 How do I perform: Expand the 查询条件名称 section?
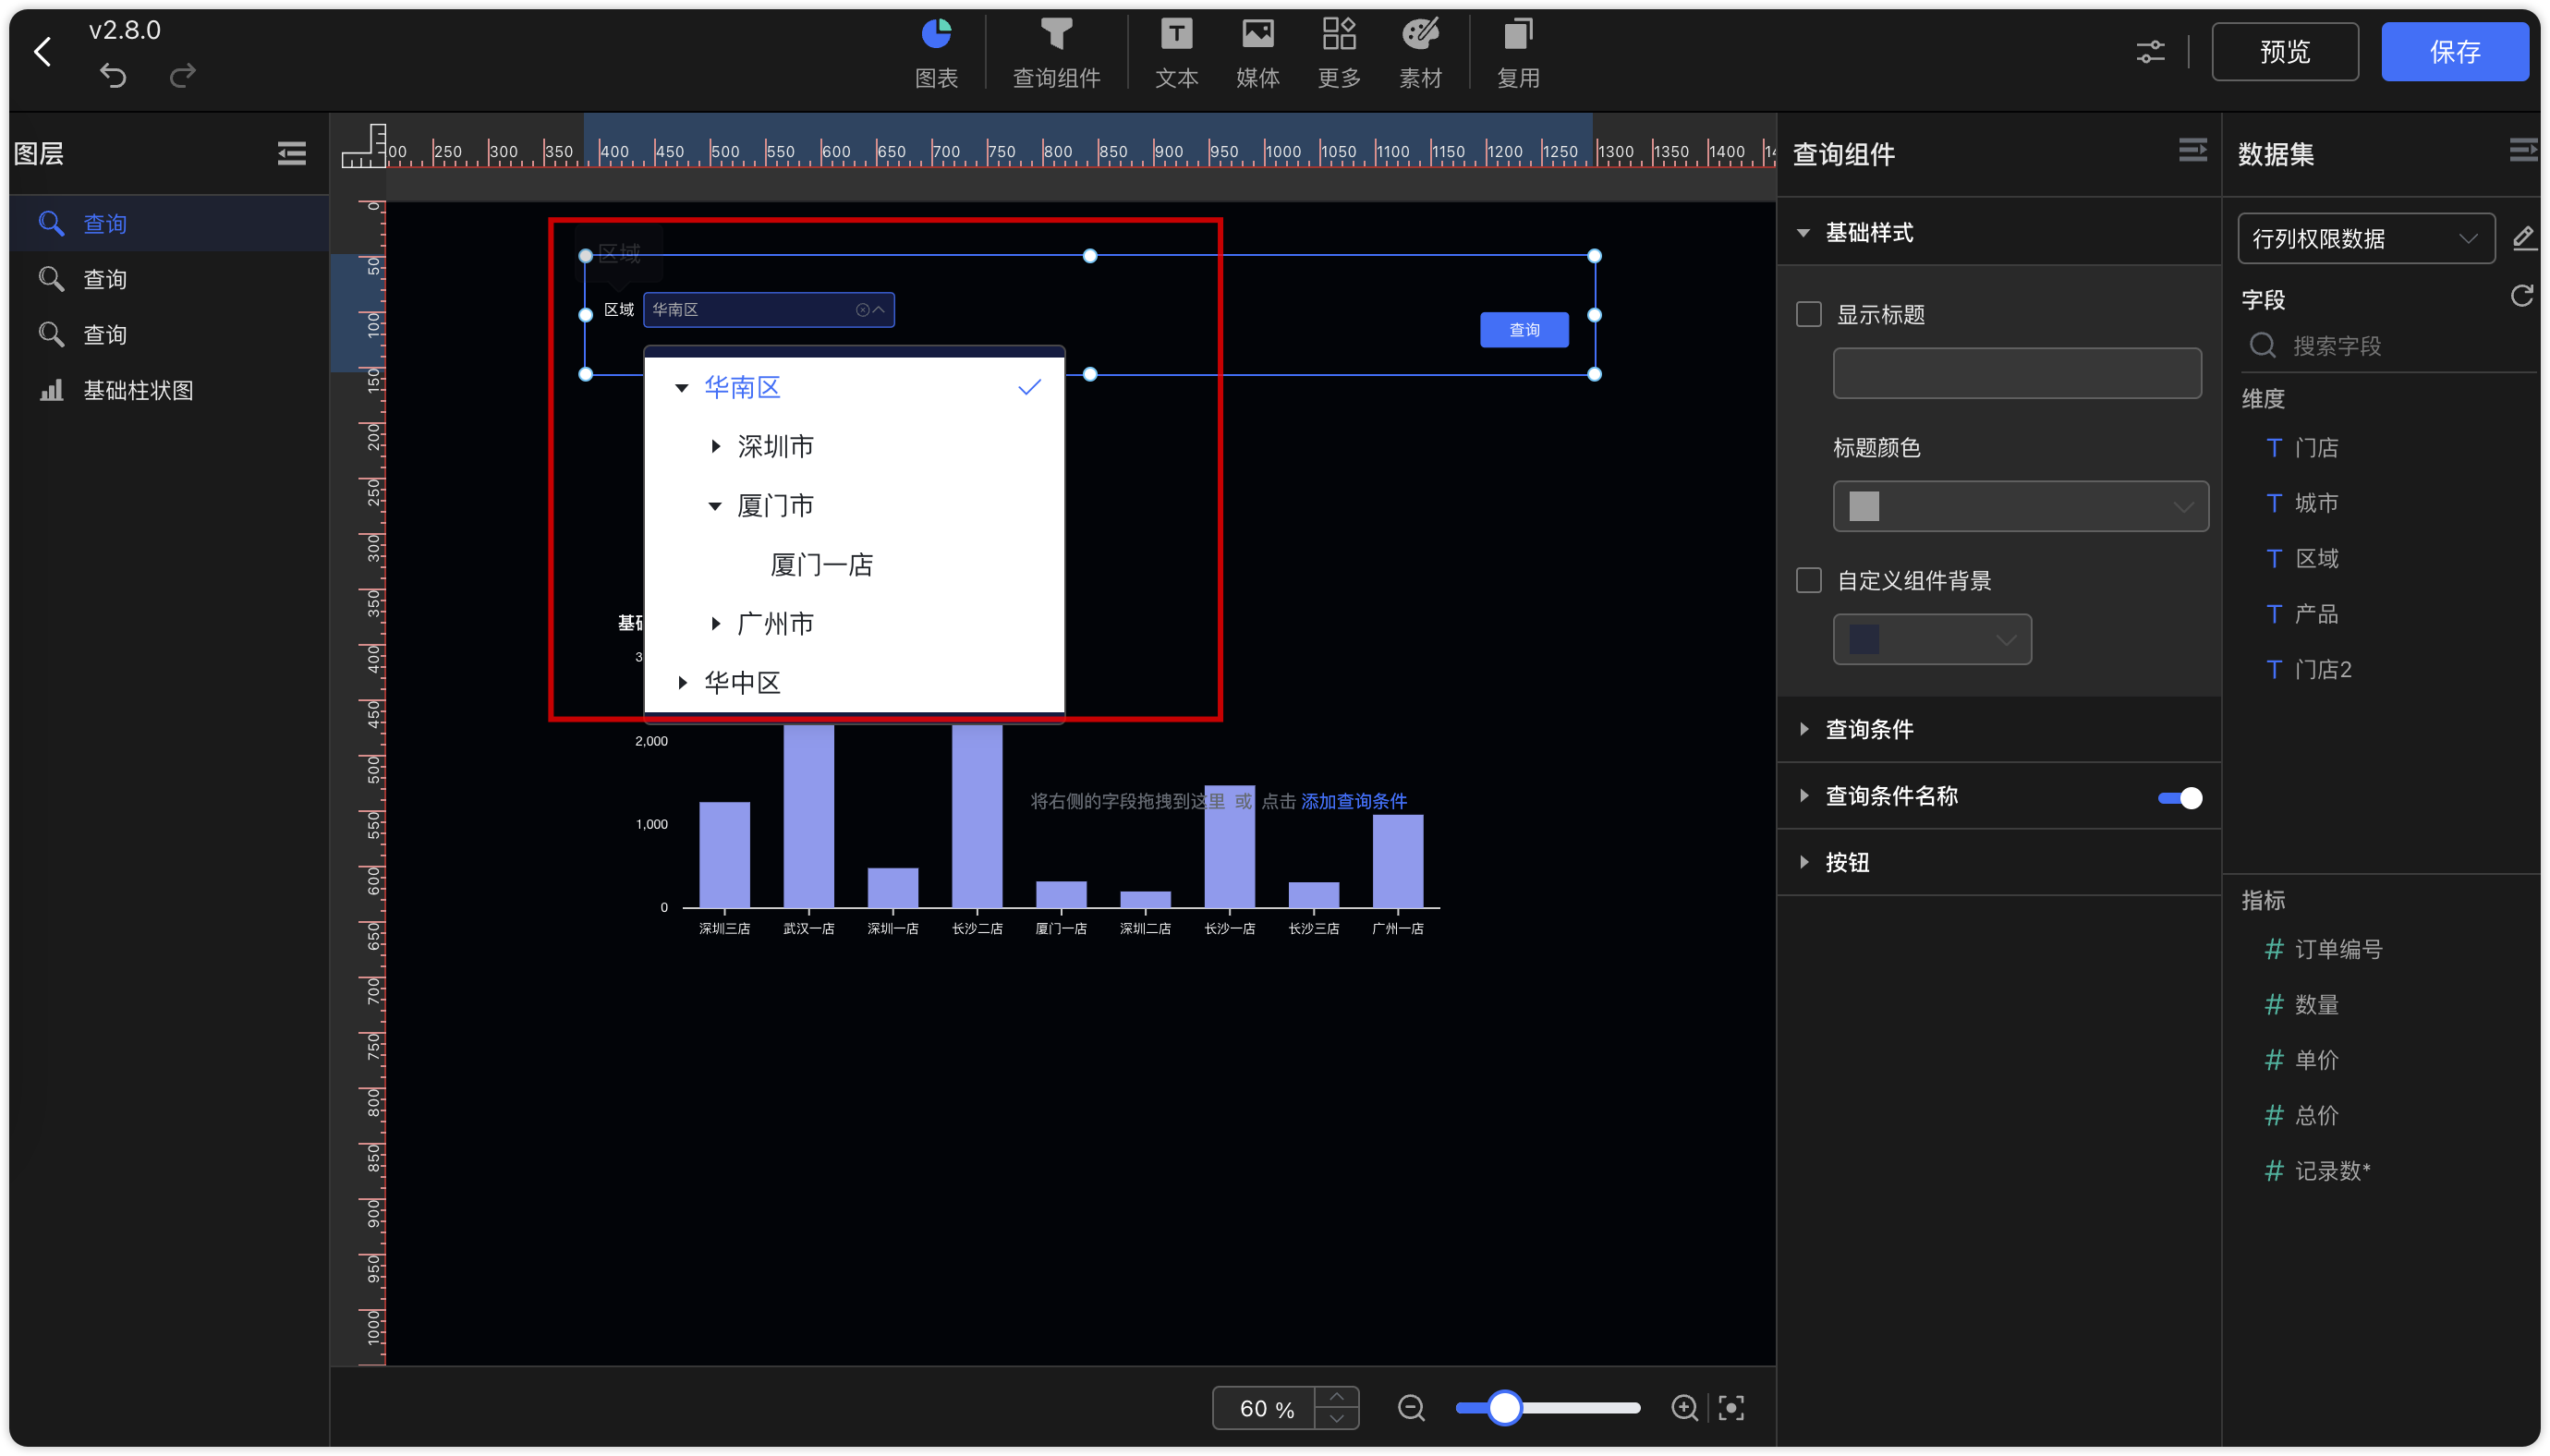click(1803, 795)
